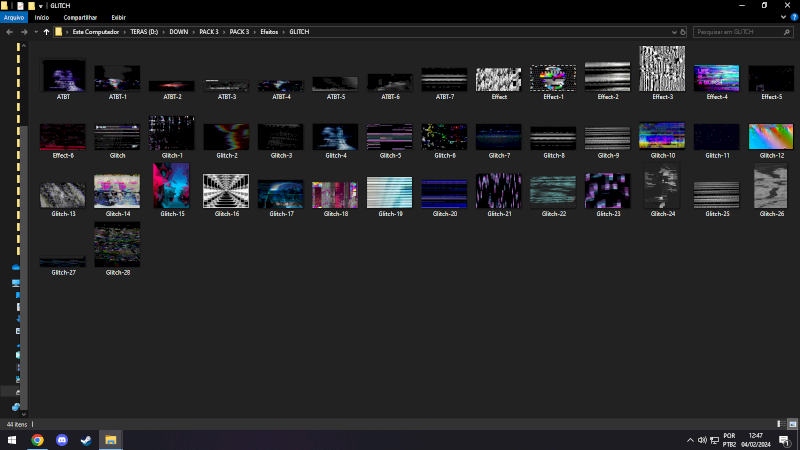Click Este Computador in address bar

click(95, 32)
